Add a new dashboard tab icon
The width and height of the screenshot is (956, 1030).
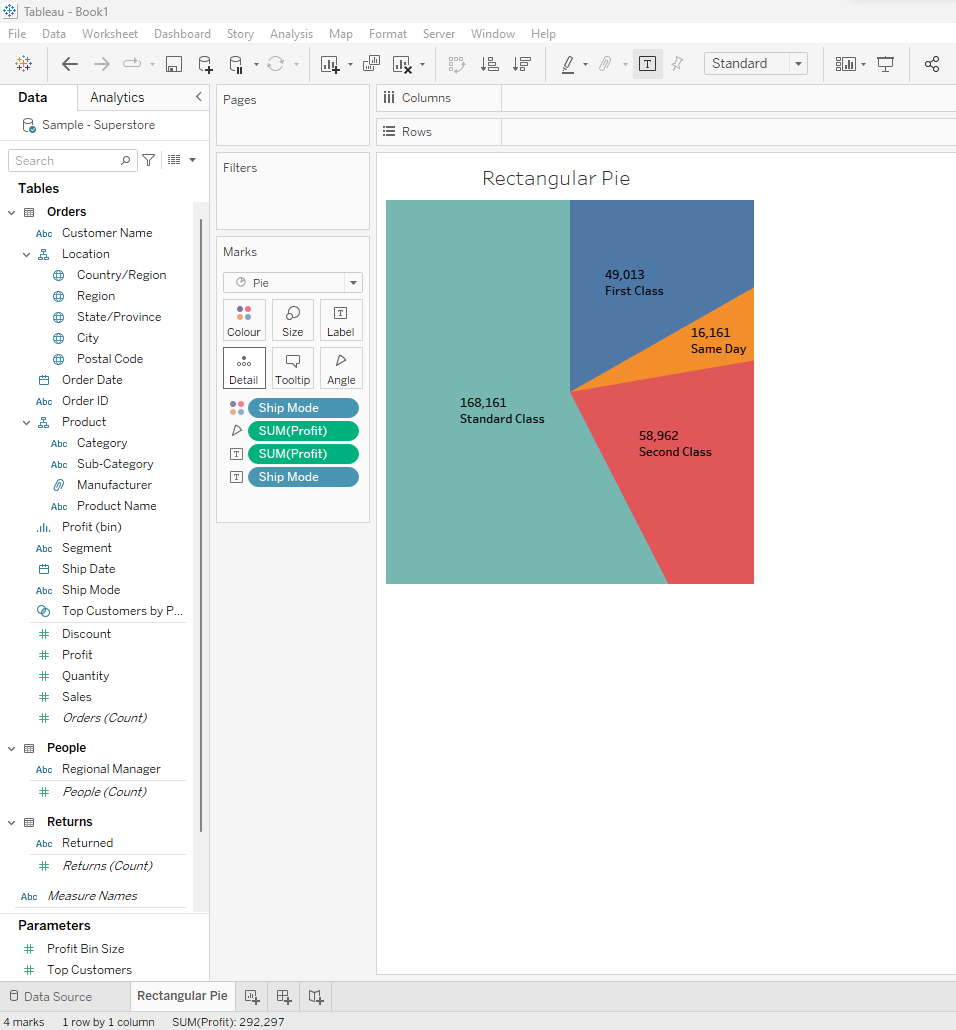[x=284, y=996]
